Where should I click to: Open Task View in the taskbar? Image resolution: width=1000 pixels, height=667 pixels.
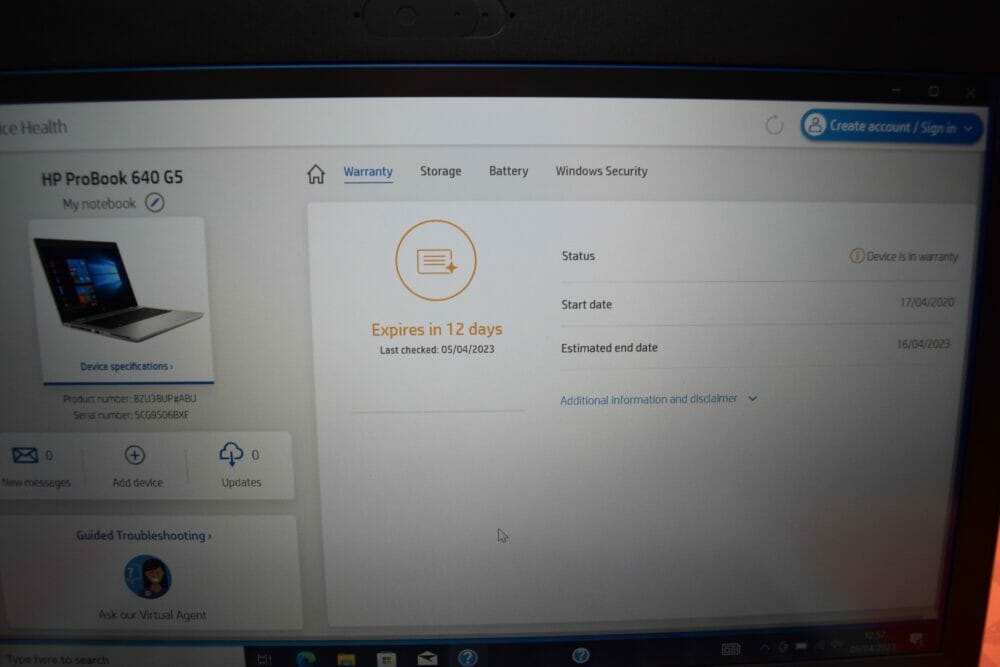coord(264,659)
